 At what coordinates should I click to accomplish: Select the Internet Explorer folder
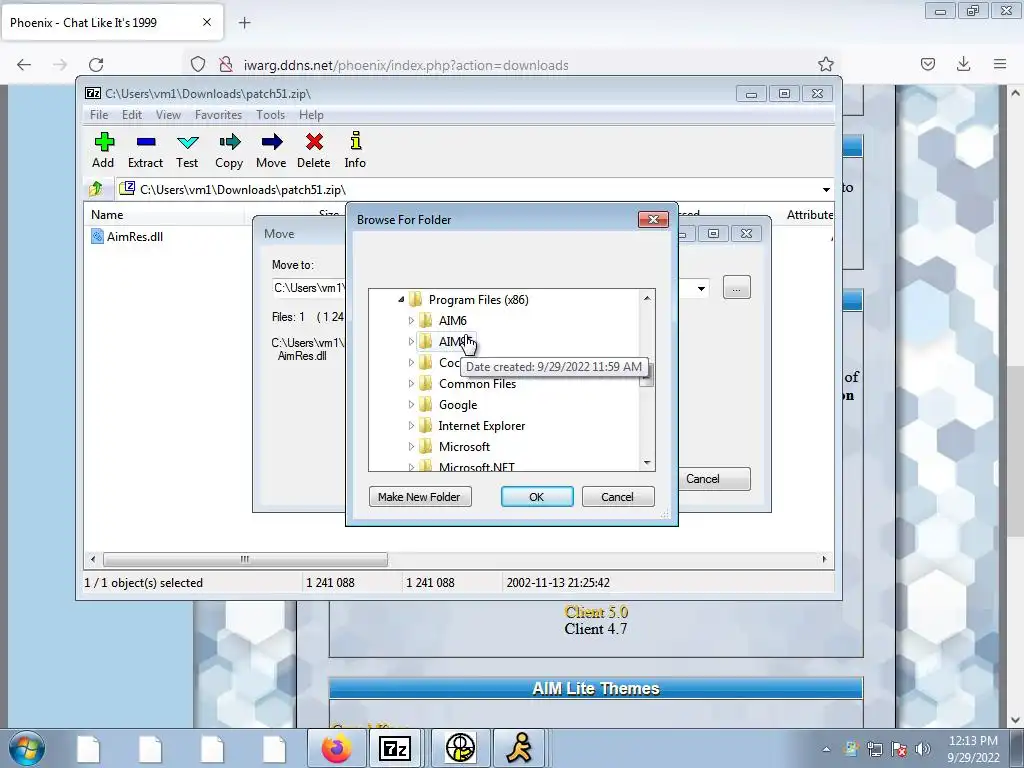[481, 425]
